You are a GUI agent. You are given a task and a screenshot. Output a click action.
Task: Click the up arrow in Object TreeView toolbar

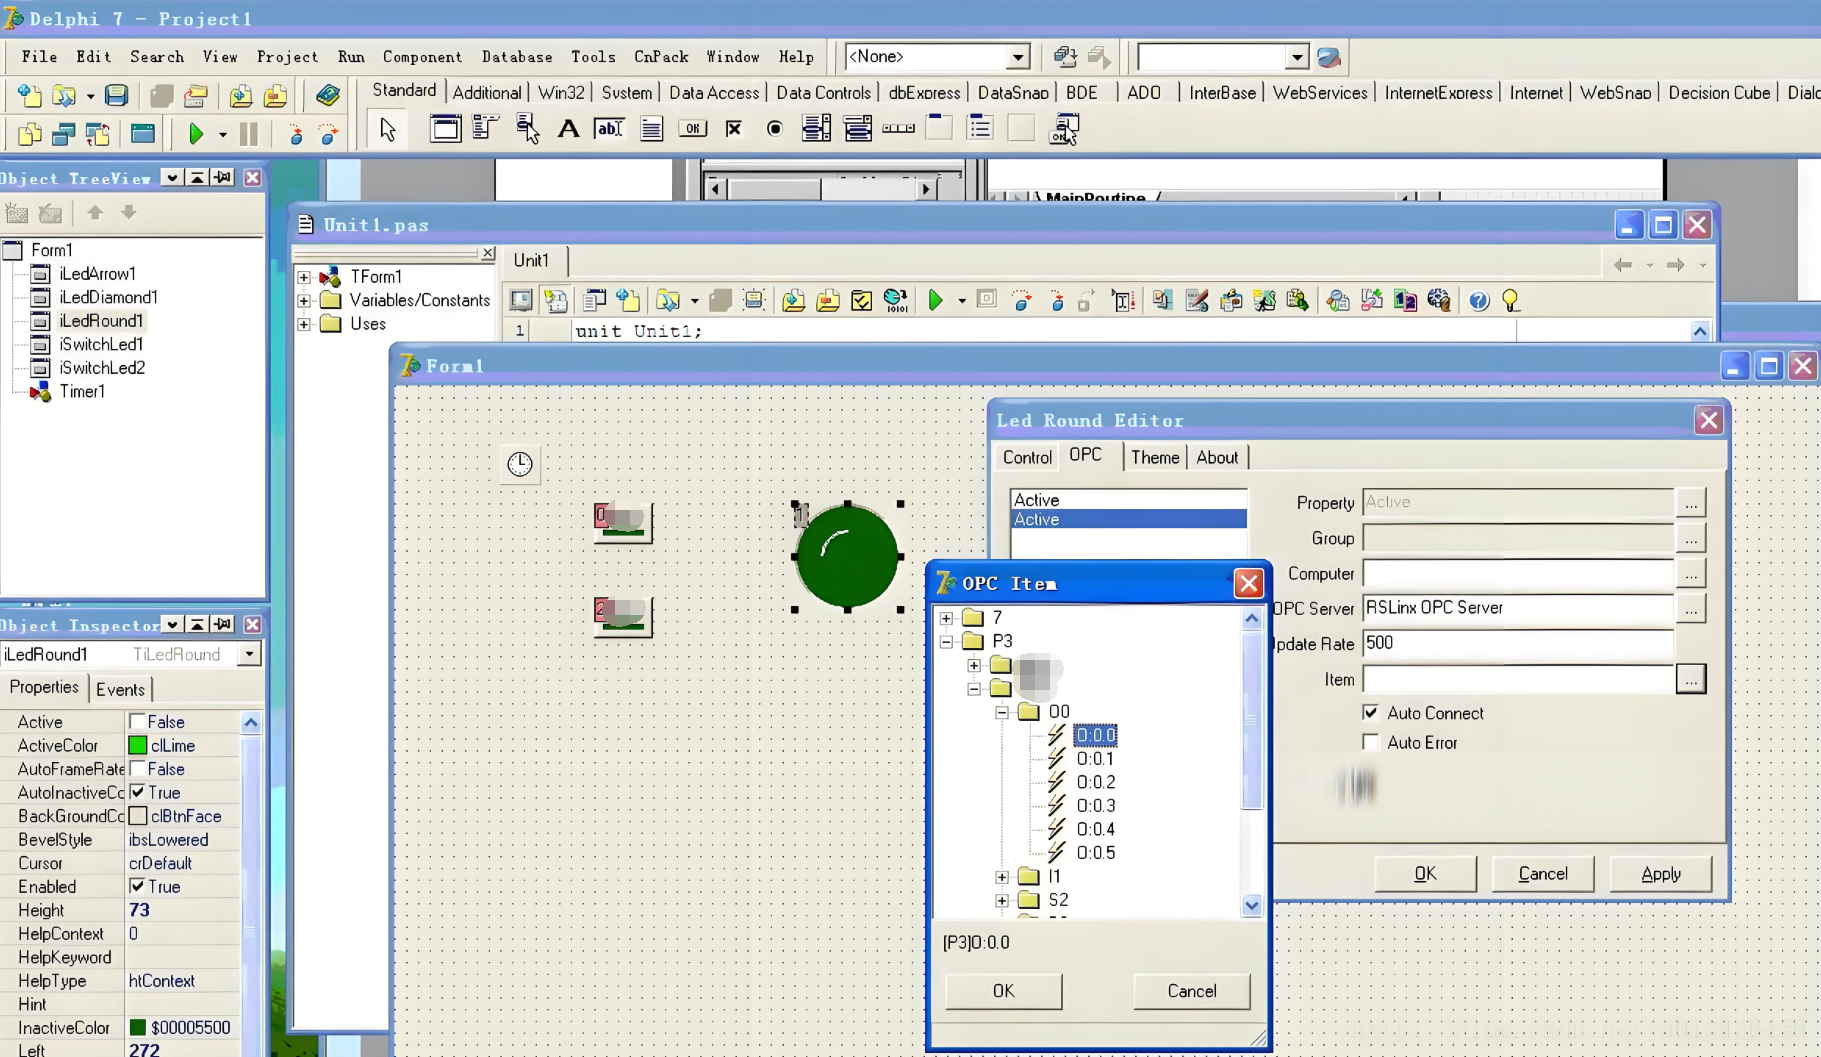(95, 212)
